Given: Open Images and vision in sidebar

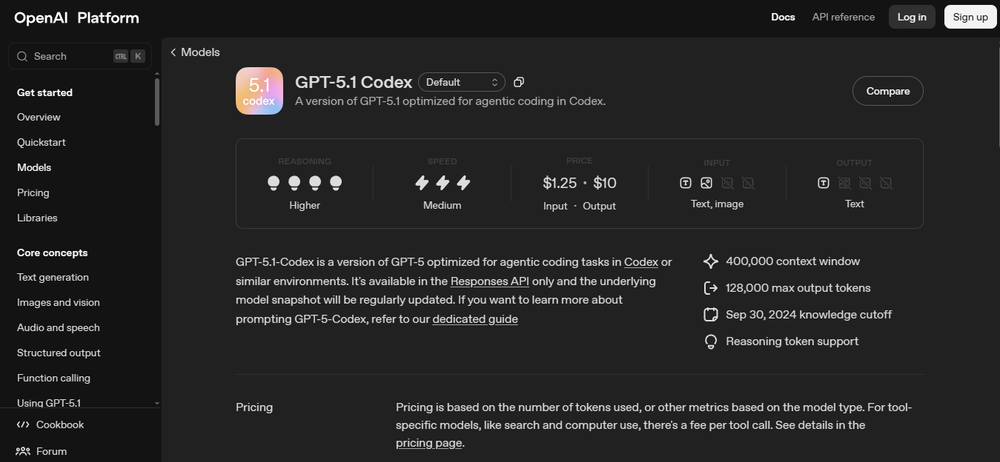Looking at the screenshot, I should (x=58, y=302).
